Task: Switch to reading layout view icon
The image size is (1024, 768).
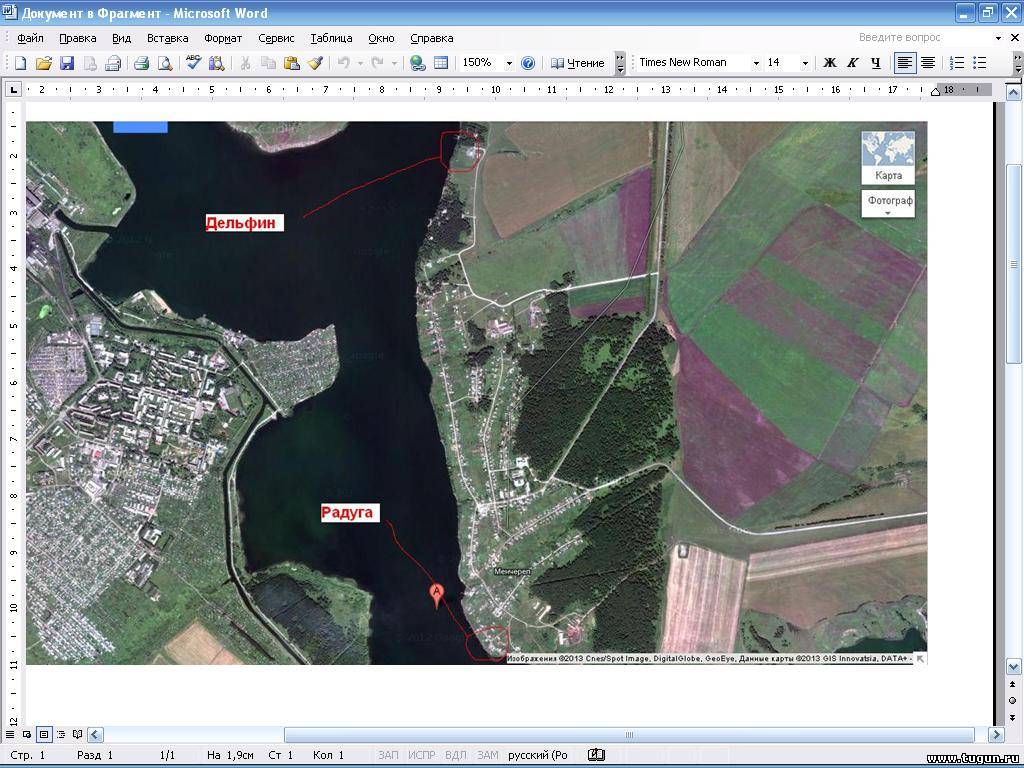Action: click(77, 735)
